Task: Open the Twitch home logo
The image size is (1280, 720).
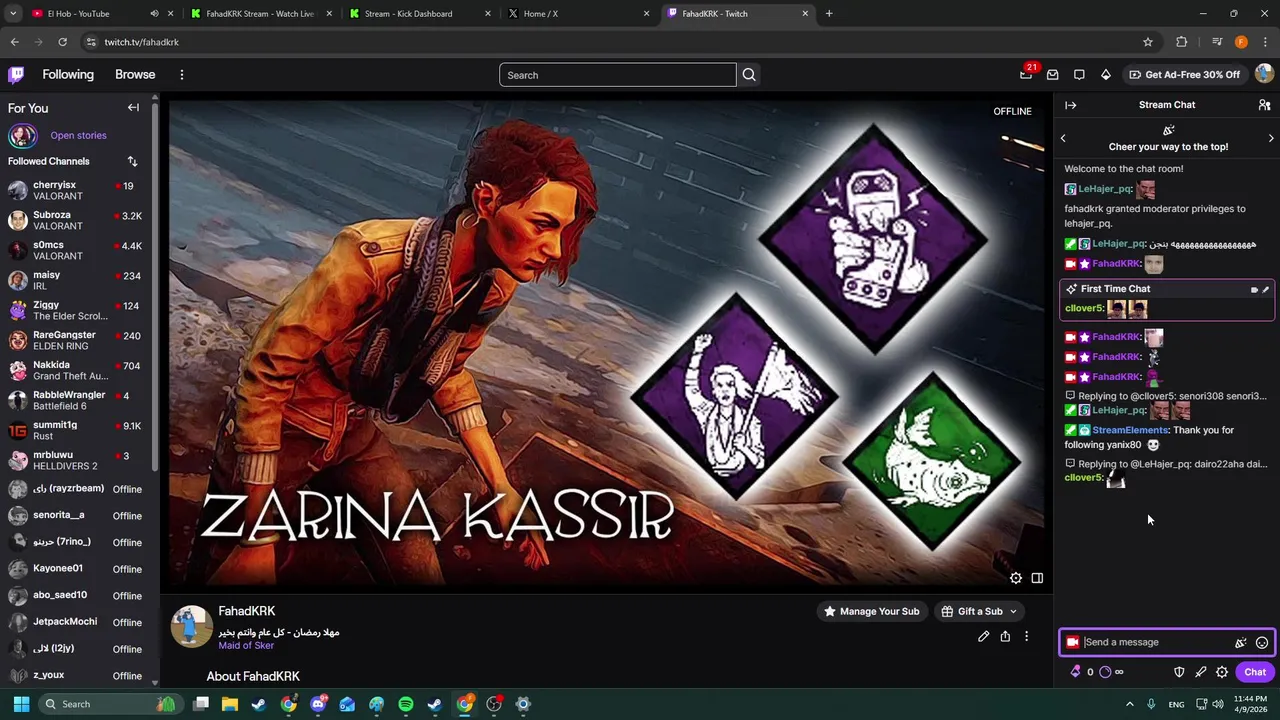Action: tap(16, 74)
